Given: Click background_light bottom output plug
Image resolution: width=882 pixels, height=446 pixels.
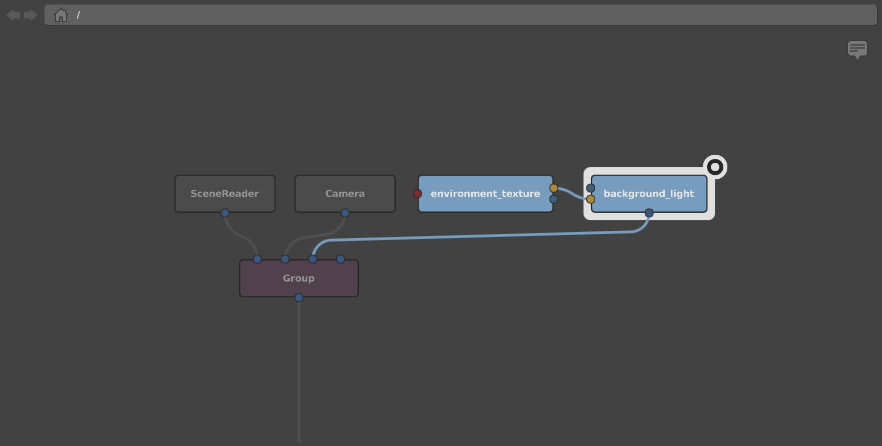Looking at the screenshot, I should tap(649, 213).
